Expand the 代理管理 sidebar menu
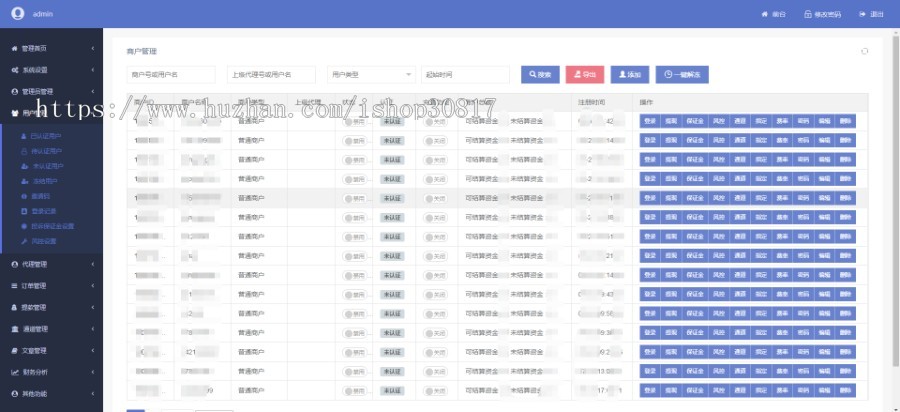 [50, 265]
